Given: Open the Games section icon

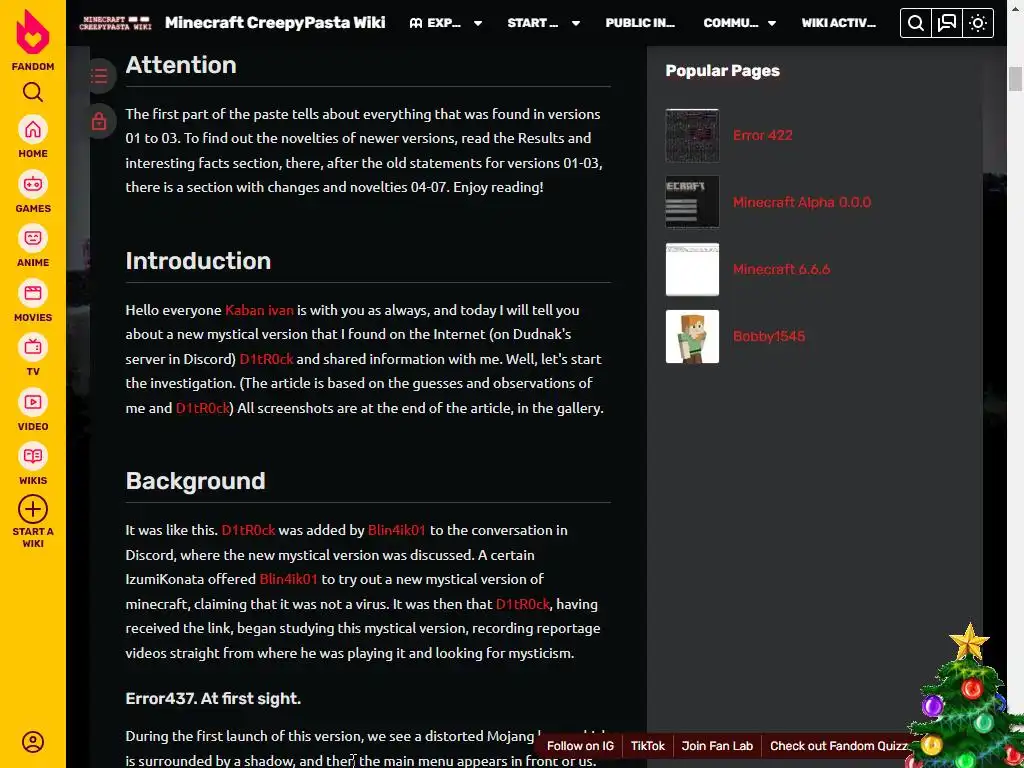Looking at the screenshot, I should 33,185.
